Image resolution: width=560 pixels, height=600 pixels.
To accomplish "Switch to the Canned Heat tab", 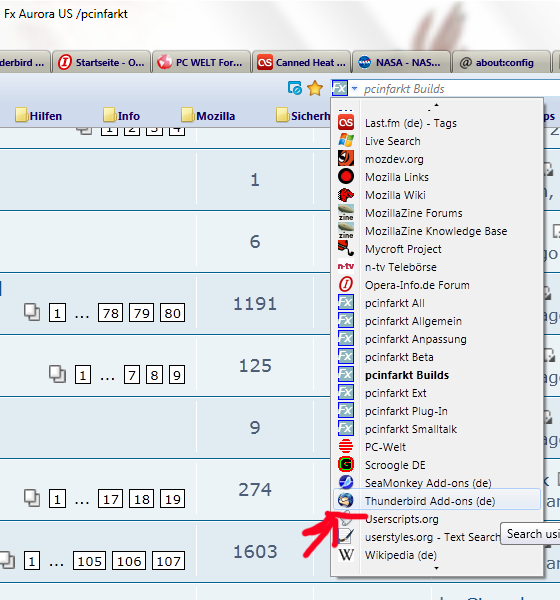I will tap(301, 62).
